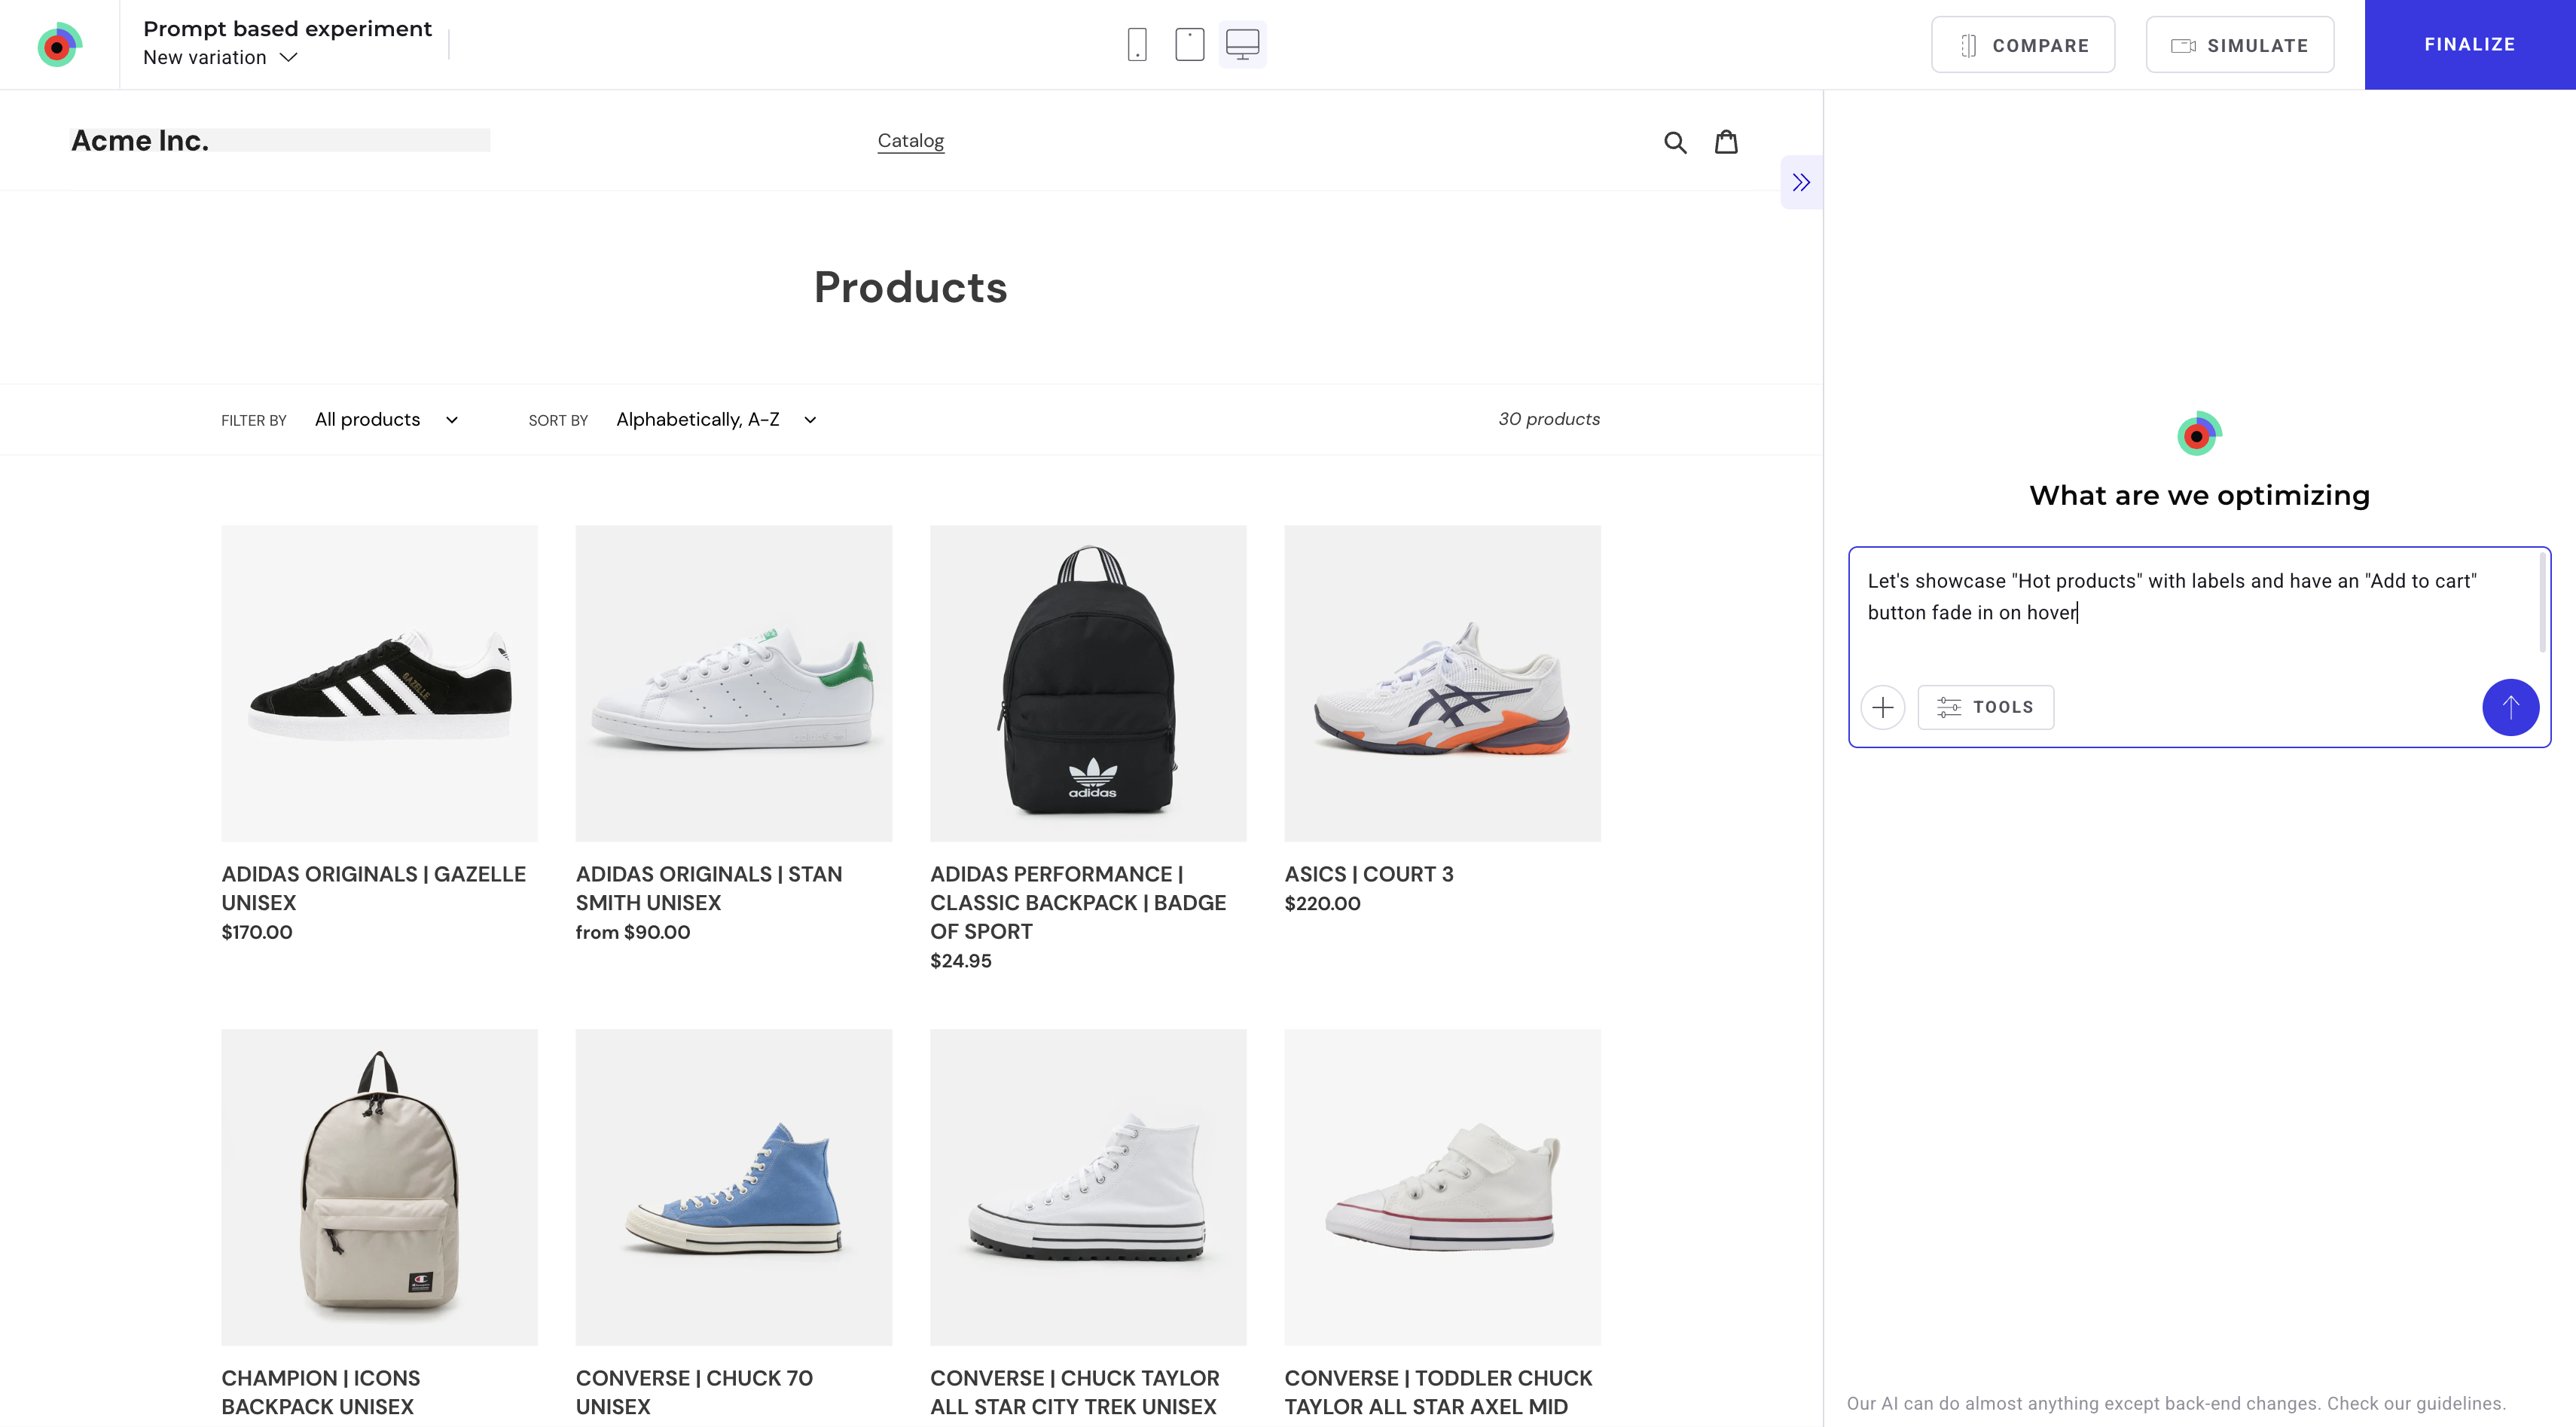Enable desktop preview mode
This screenshot has width=2576, height=1427.
click(x=1242, y=44)
